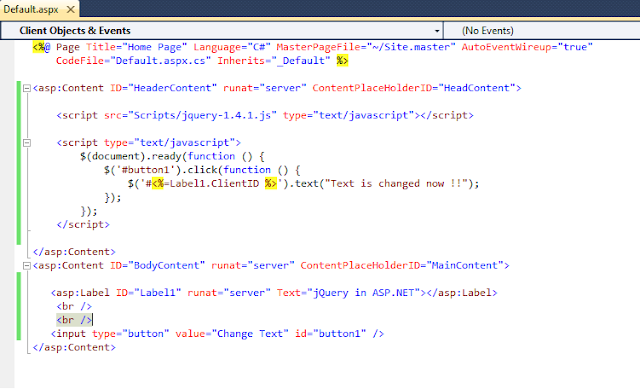Click the highlighted second <br /> tag
640x389 pixels.
(74, 320)
